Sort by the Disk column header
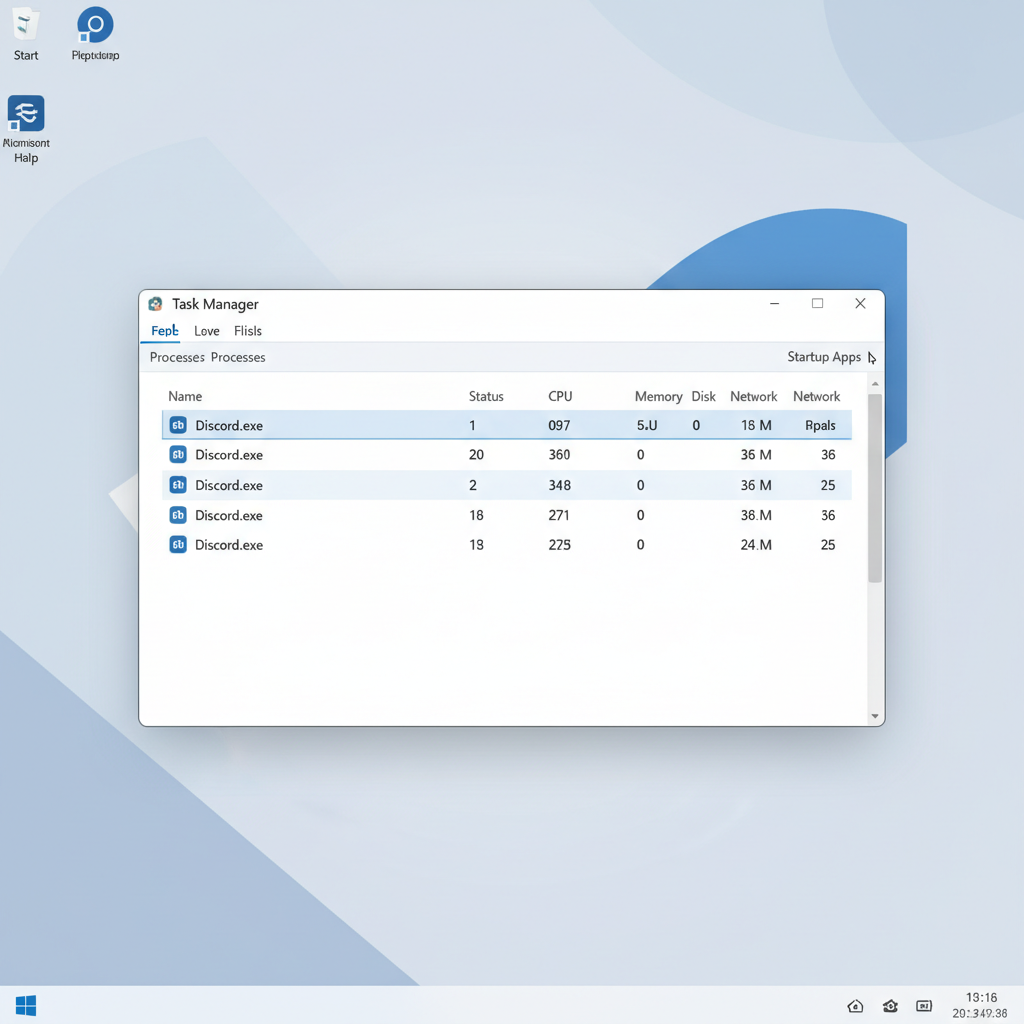Screen dimensions: 1024x1024 (703, 396)
